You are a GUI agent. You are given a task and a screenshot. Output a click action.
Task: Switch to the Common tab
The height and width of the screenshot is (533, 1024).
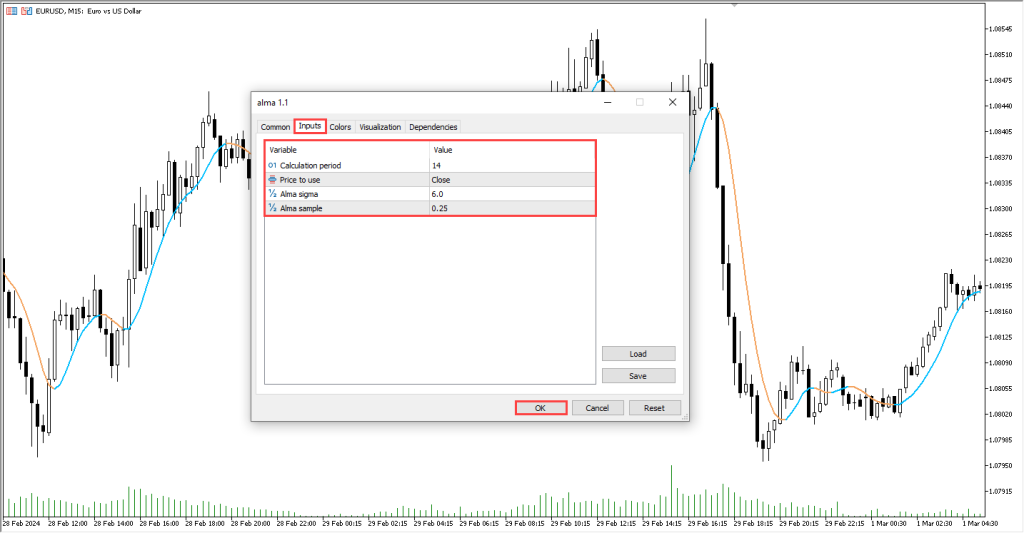275,127
